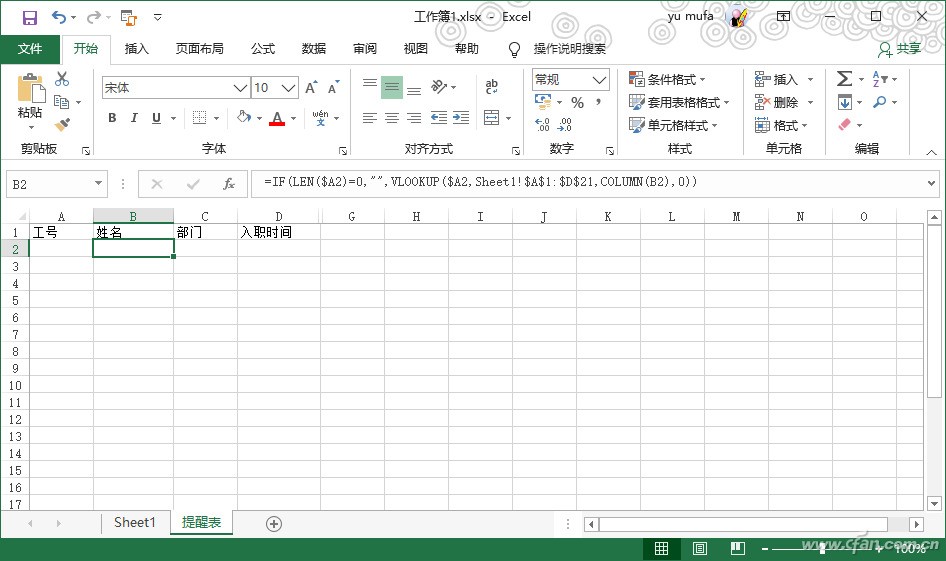
Task: Click the percent style icon
Action: coord(577,103)
